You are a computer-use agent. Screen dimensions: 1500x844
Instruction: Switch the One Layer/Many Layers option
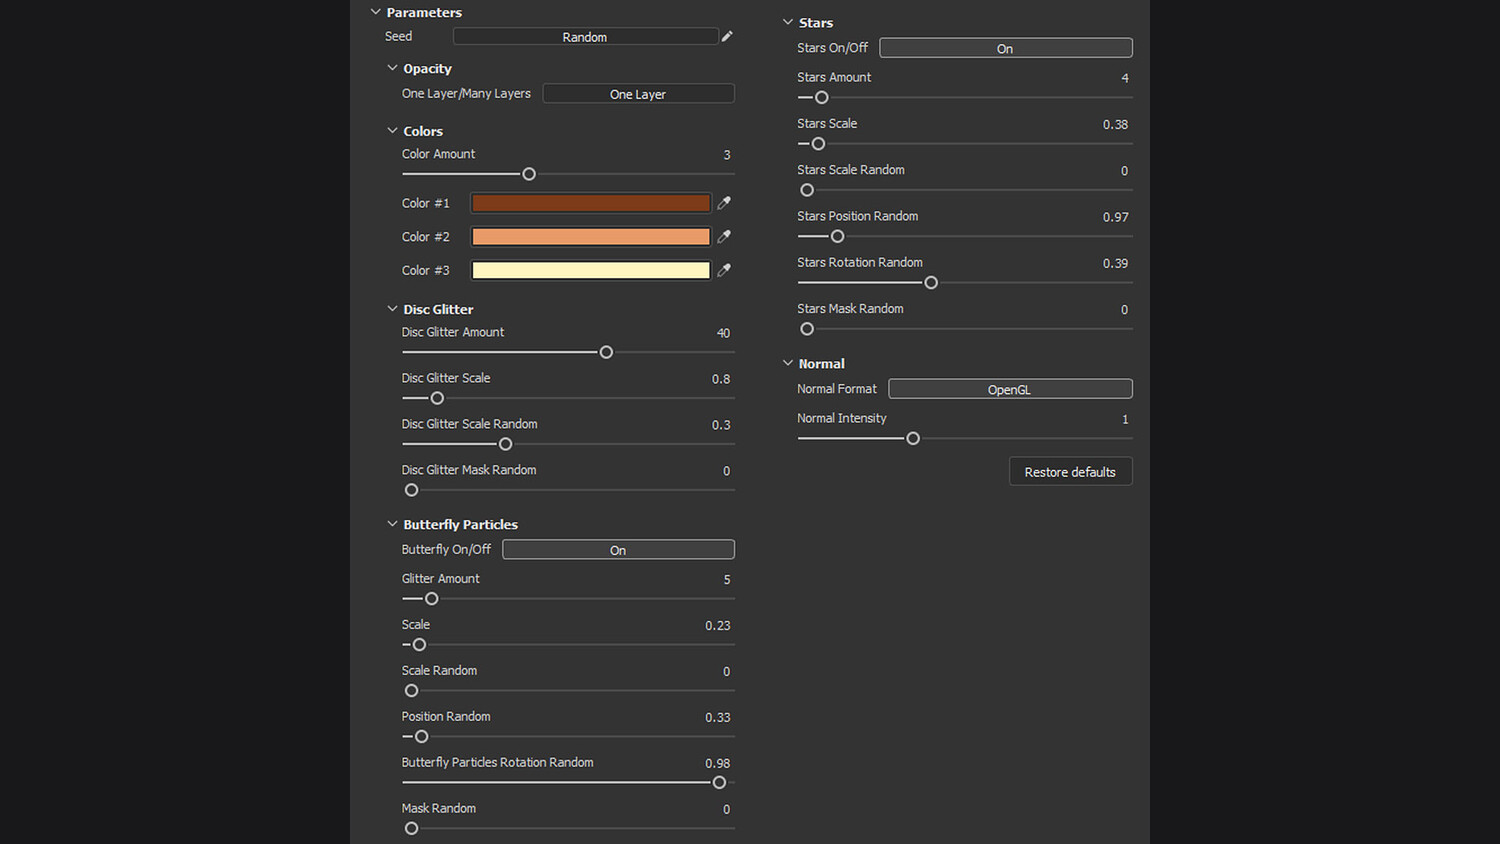[x=638, y=94]
